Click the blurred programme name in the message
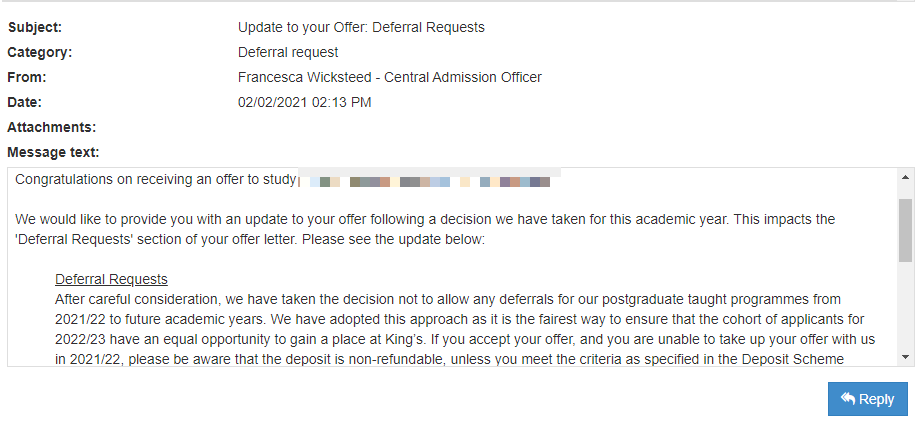 tap(430, 182)
